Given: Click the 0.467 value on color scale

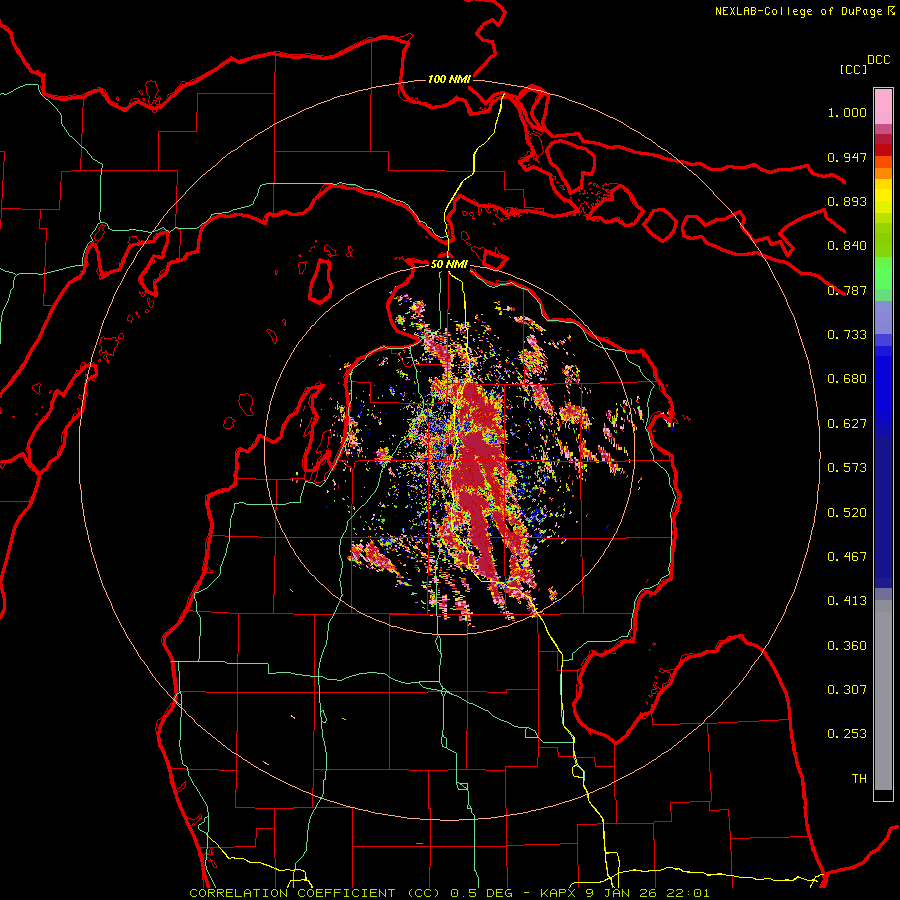Looking at the screenshot, I should tap(847, 557).
